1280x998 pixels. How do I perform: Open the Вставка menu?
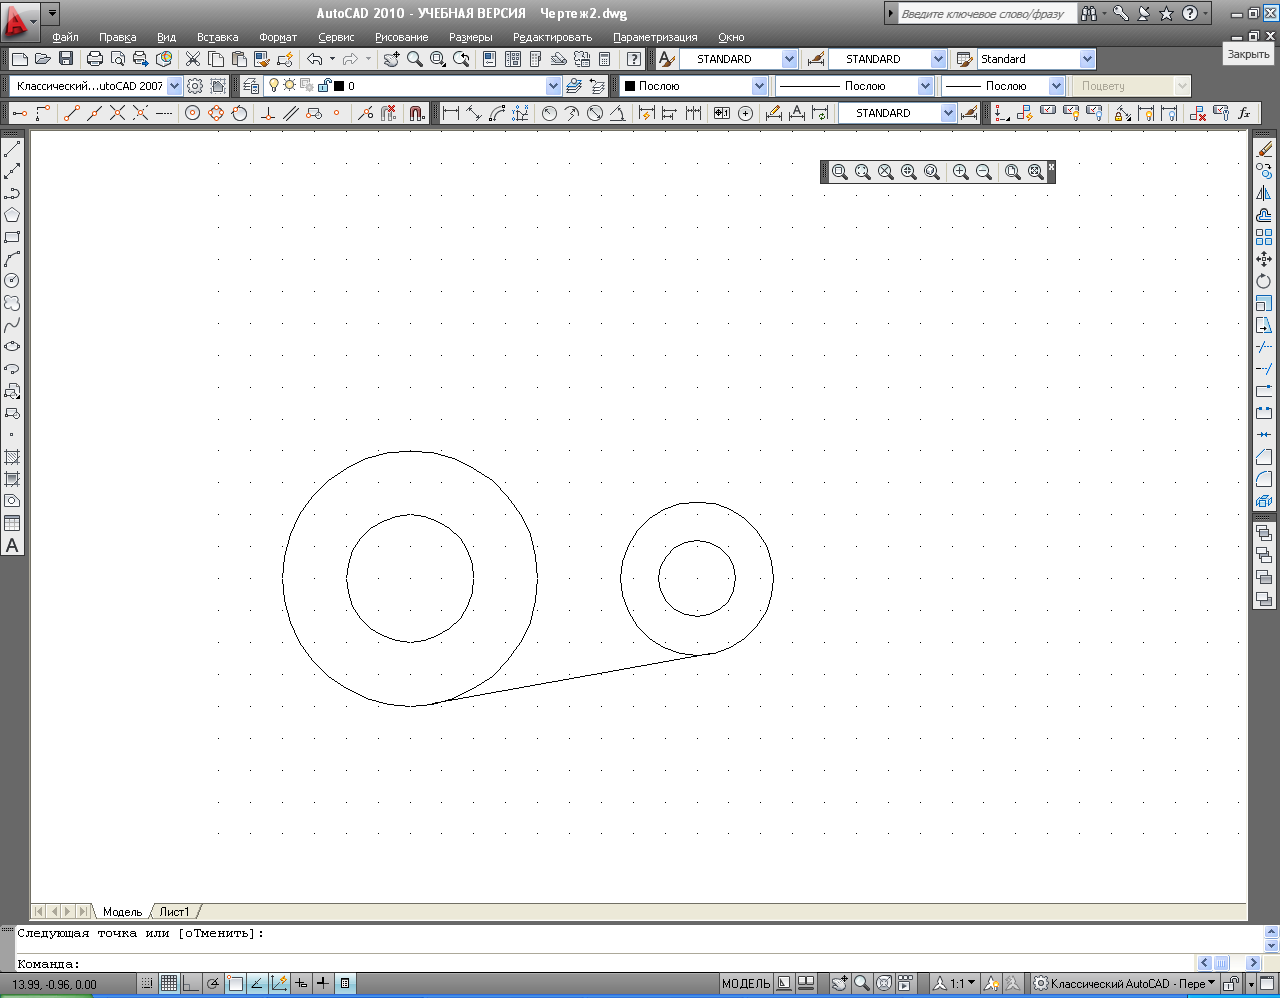(x=217, y=37)
